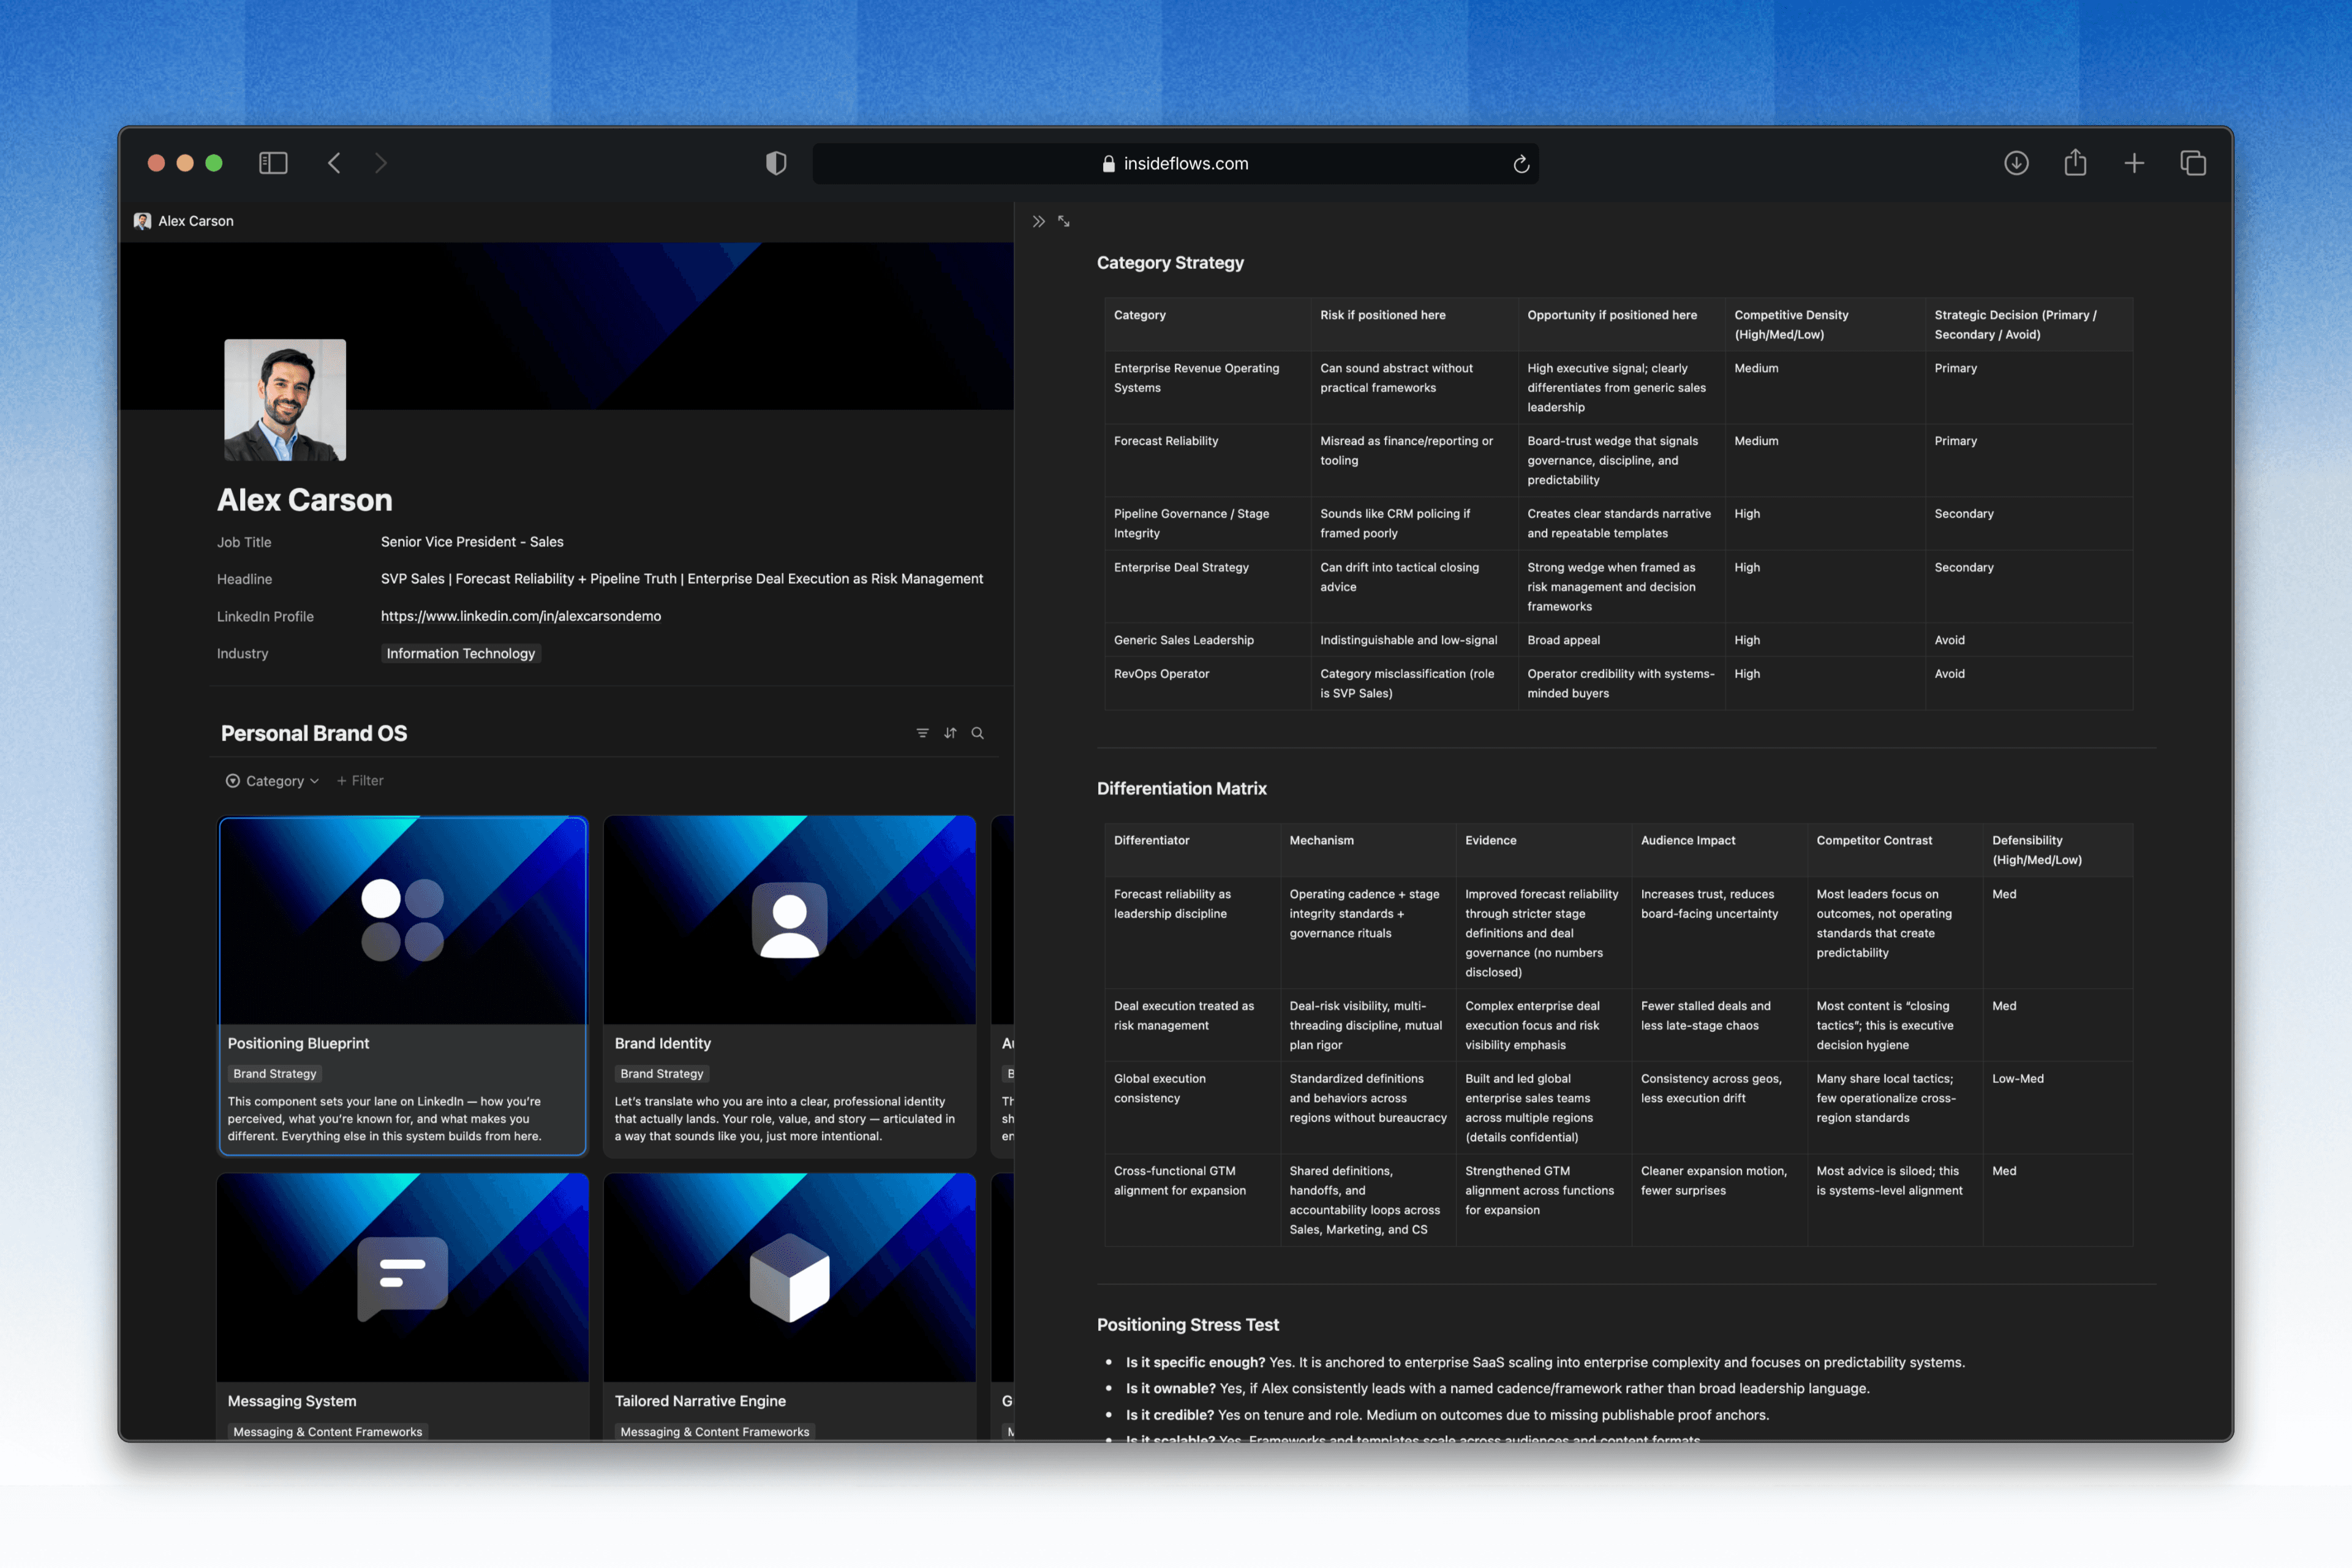Click the sort icon in Personal Brand OS
This screenshot has height=1568, width=2352.
950,733
